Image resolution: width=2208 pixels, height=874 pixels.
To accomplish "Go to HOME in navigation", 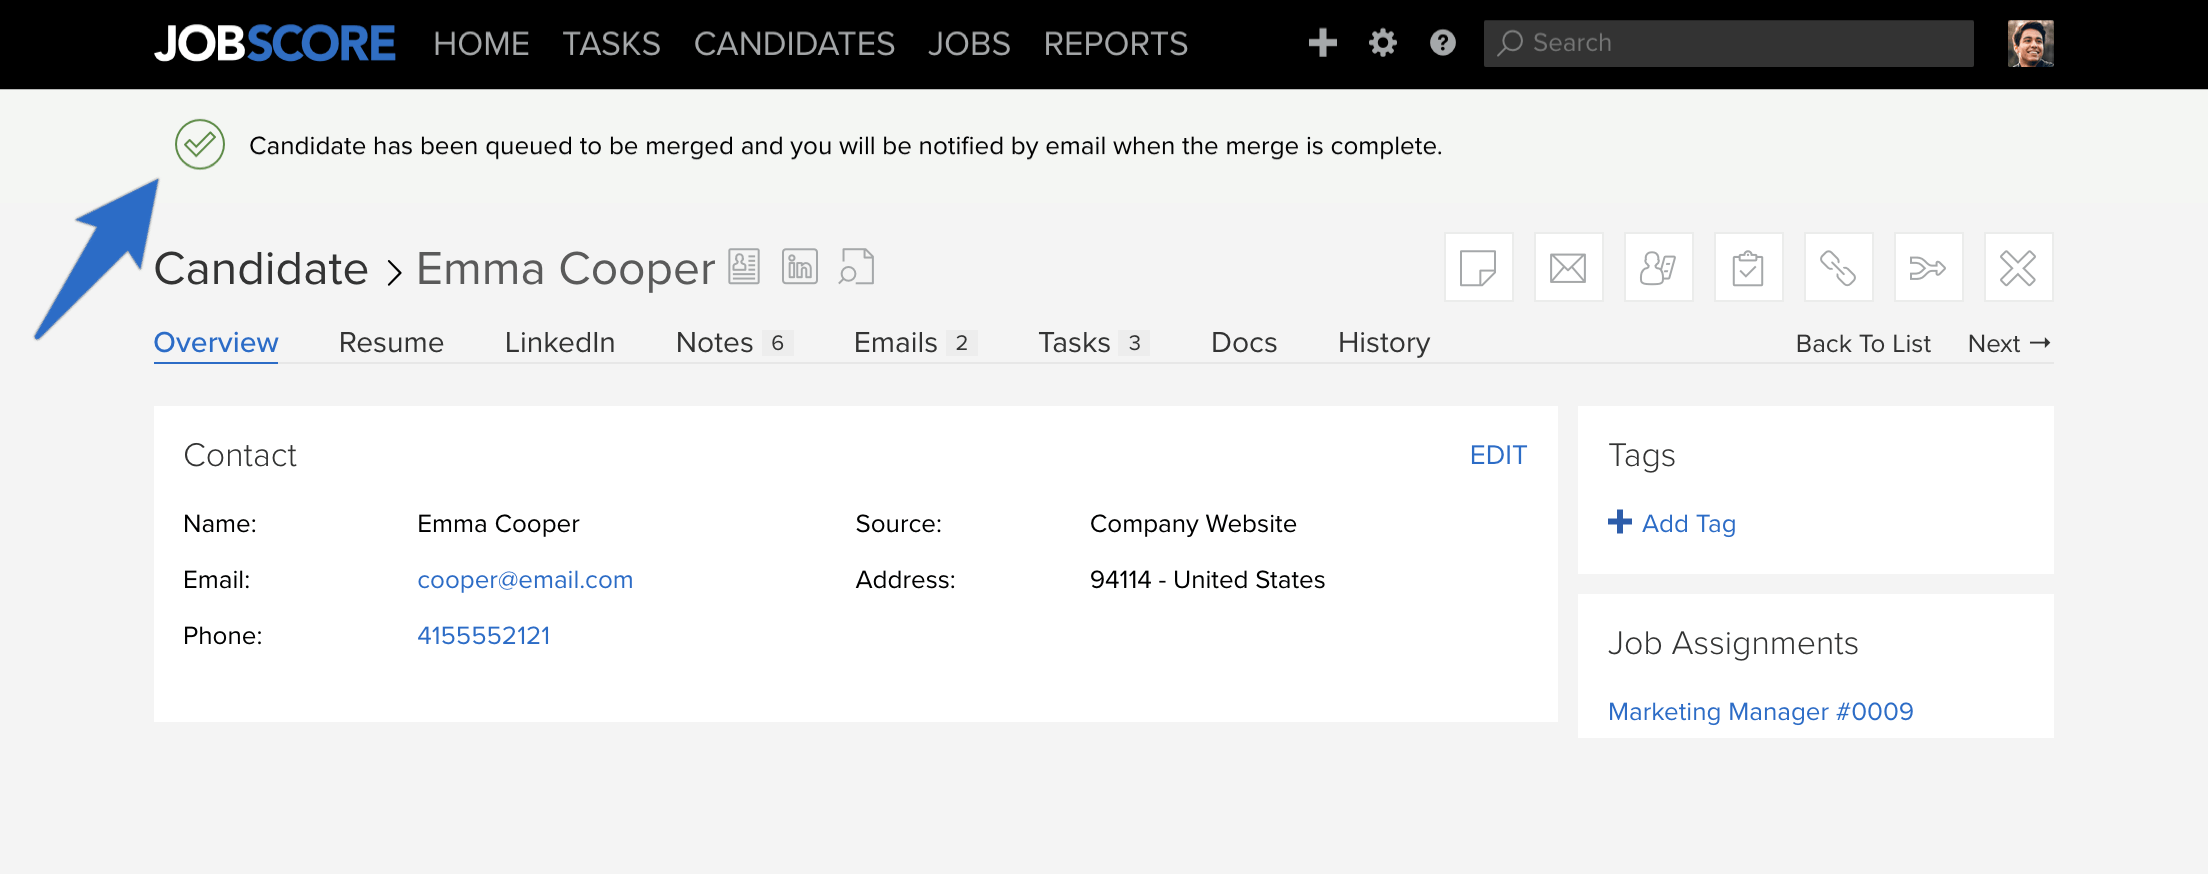I will (x=481, y=44).
